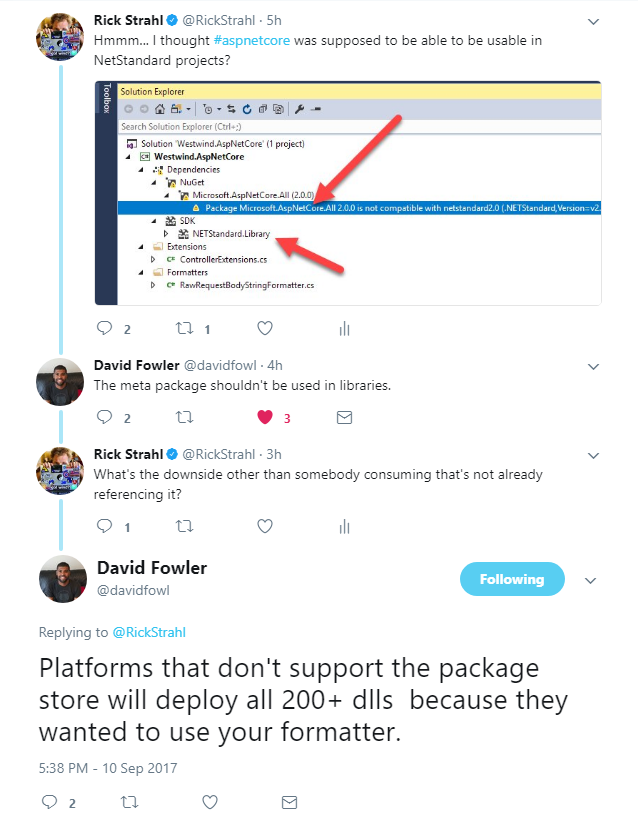Like Rick Strahl's downside question tweet
Viewport: 638px width, 836px height.
[265, 526]
